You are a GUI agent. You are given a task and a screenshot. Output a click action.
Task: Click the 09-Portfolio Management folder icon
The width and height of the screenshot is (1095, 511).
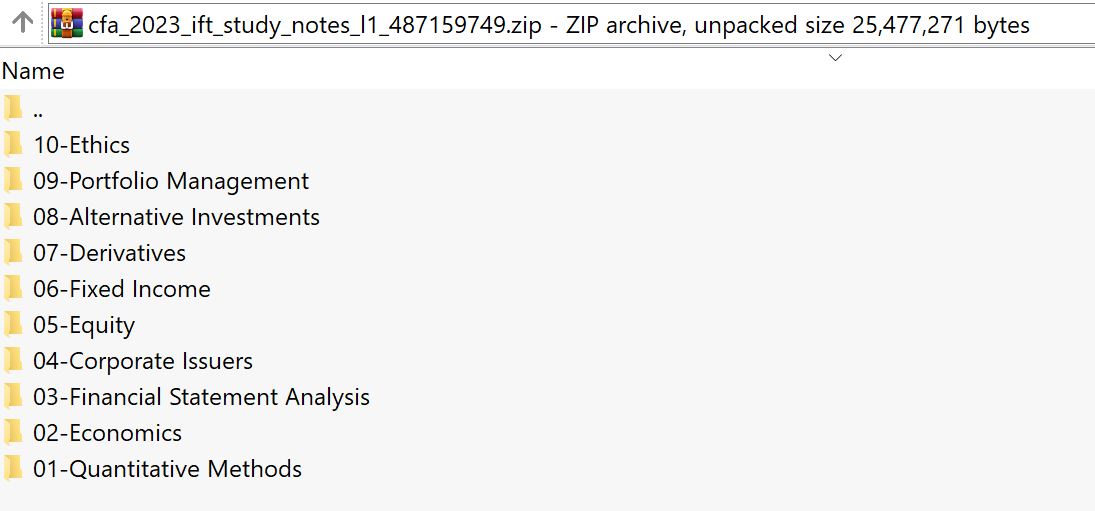[14, 181]
